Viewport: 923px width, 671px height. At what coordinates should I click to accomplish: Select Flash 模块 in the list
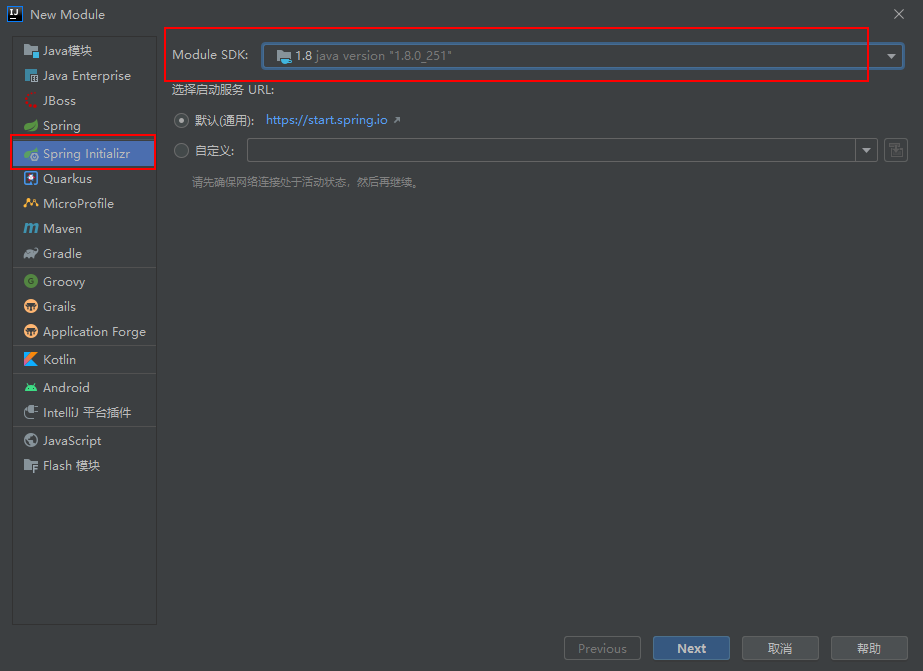(x=84, y=466)
